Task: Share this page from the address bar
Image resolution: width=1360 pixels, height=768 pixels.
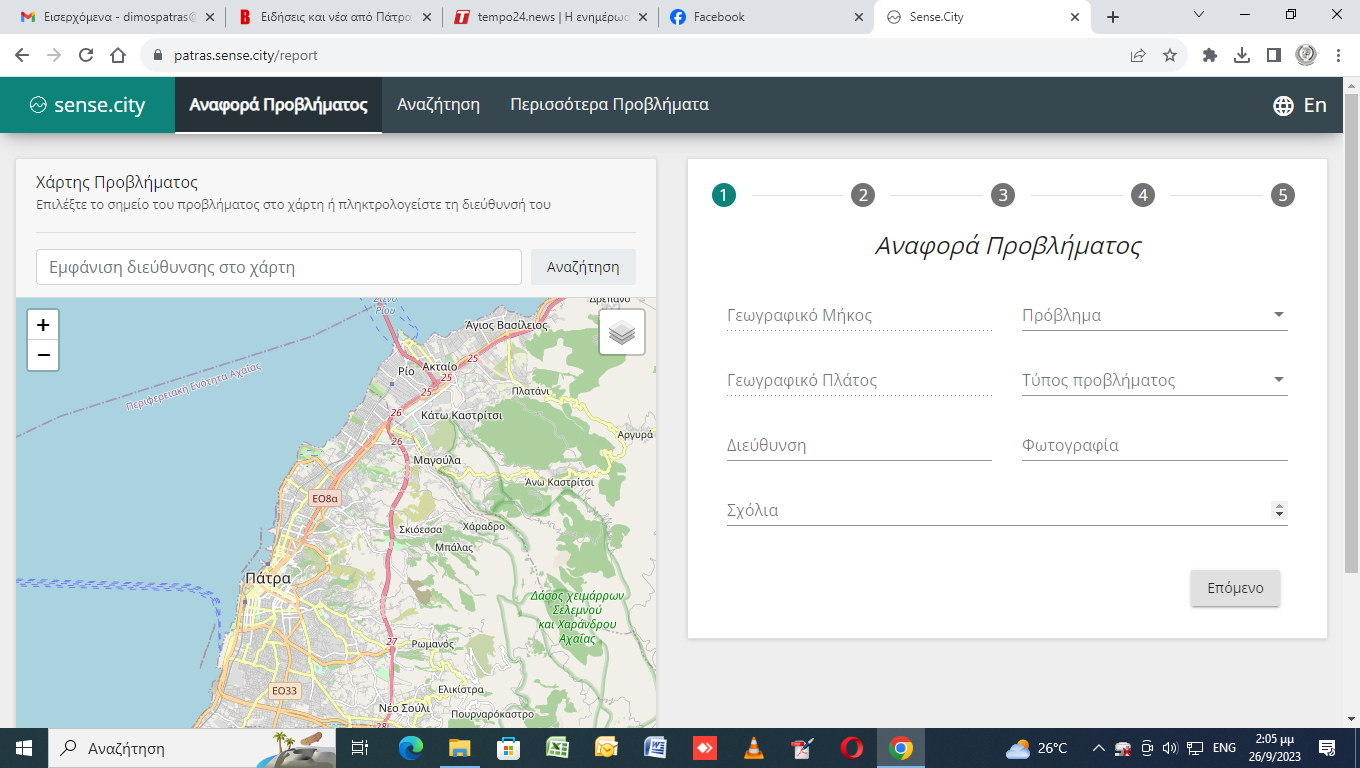Action: [x=1138, y=56]
